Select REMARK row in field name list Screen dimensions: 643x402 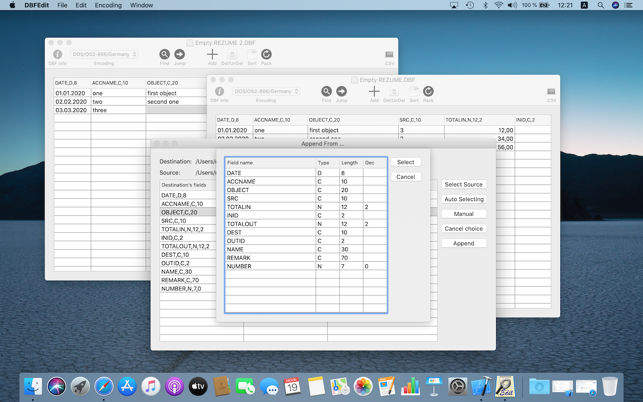[x=306, y=258]
